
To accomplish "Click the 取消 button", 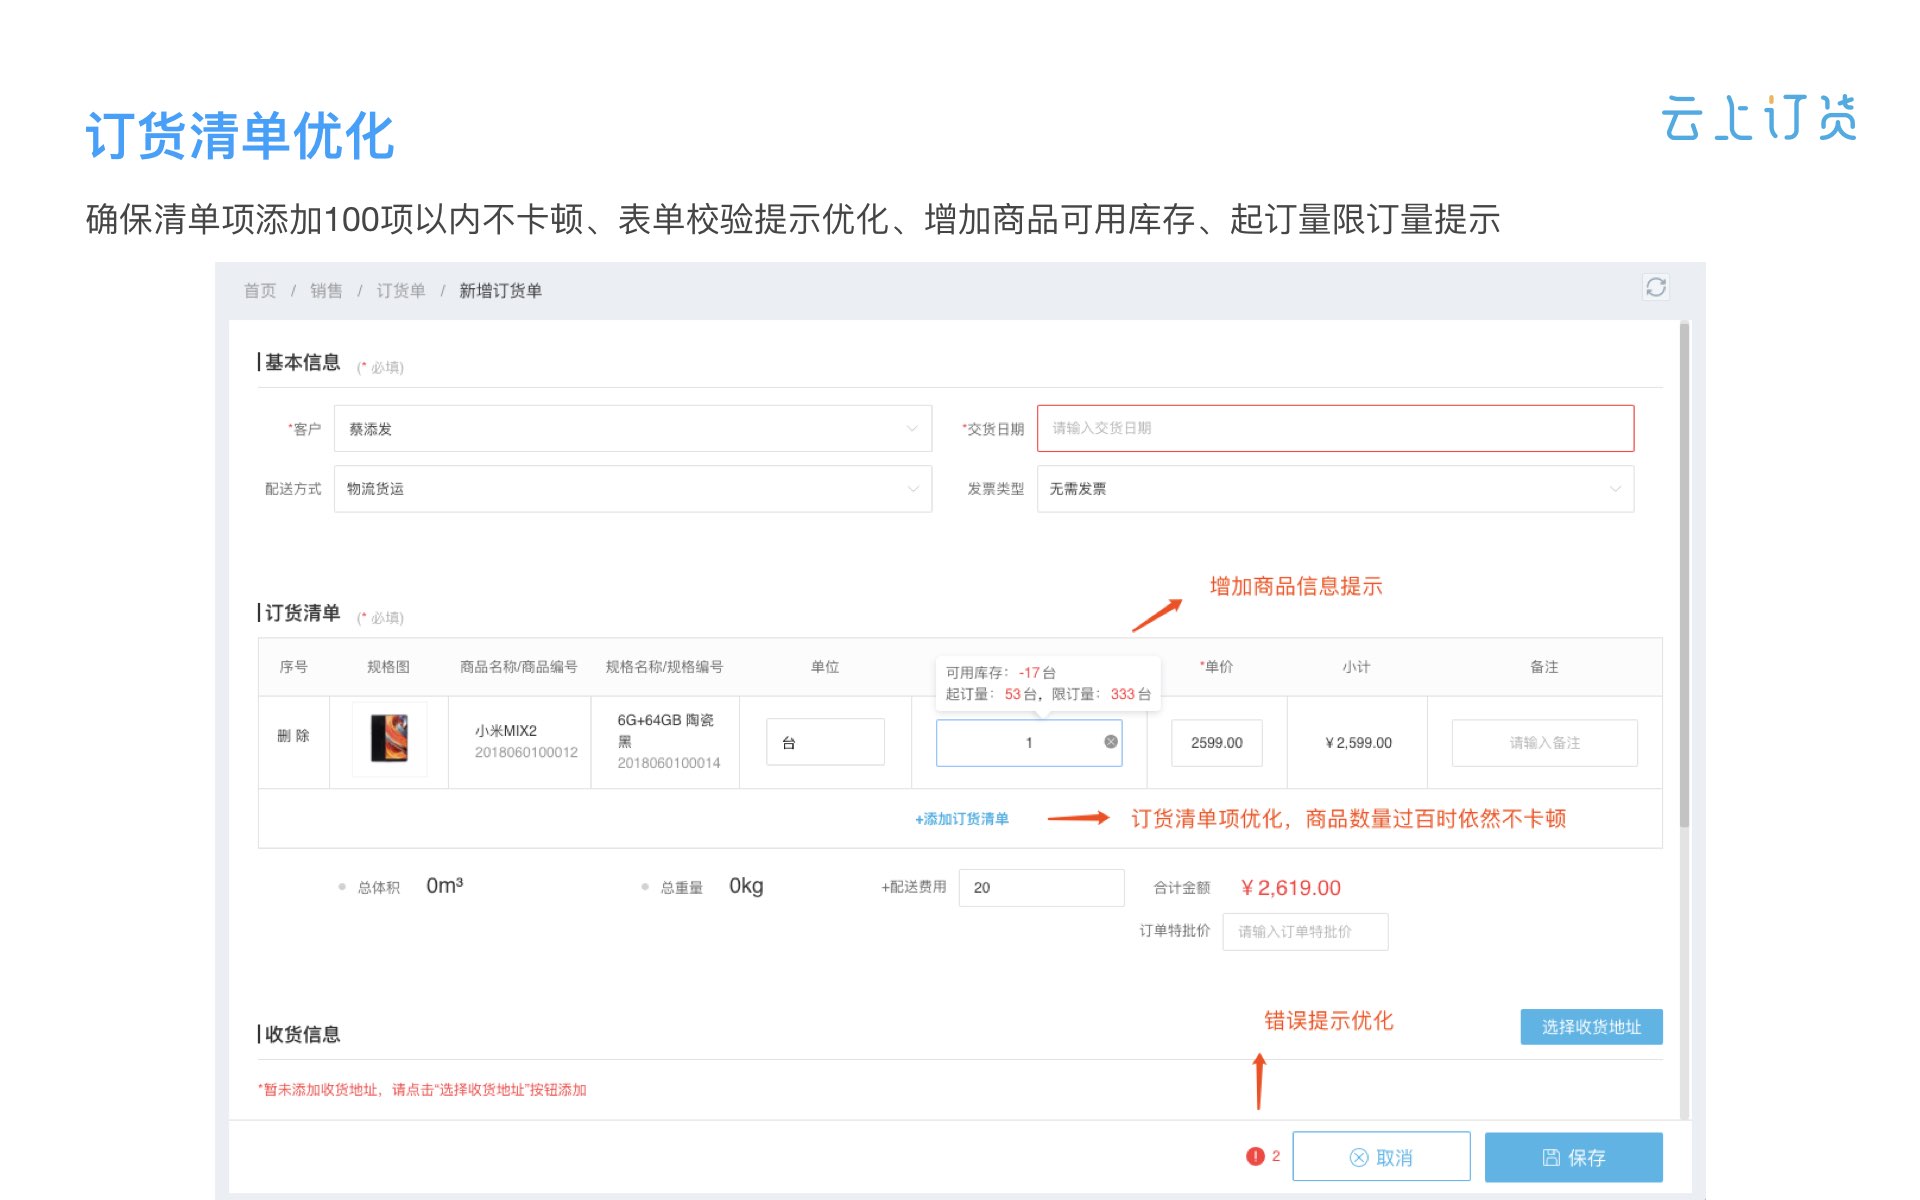I will point(1381,1157).
